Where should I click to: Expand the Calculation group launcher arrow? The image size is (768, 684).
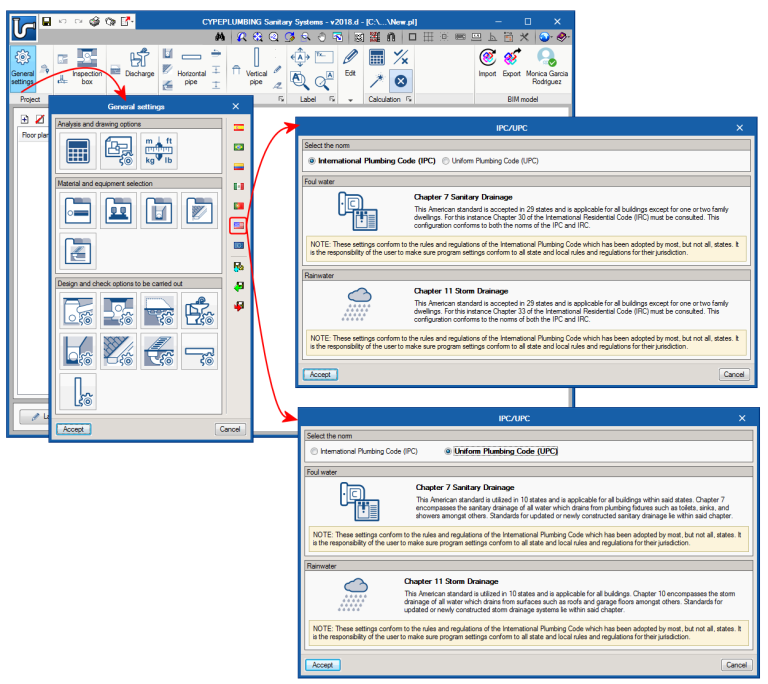[408, 99]
